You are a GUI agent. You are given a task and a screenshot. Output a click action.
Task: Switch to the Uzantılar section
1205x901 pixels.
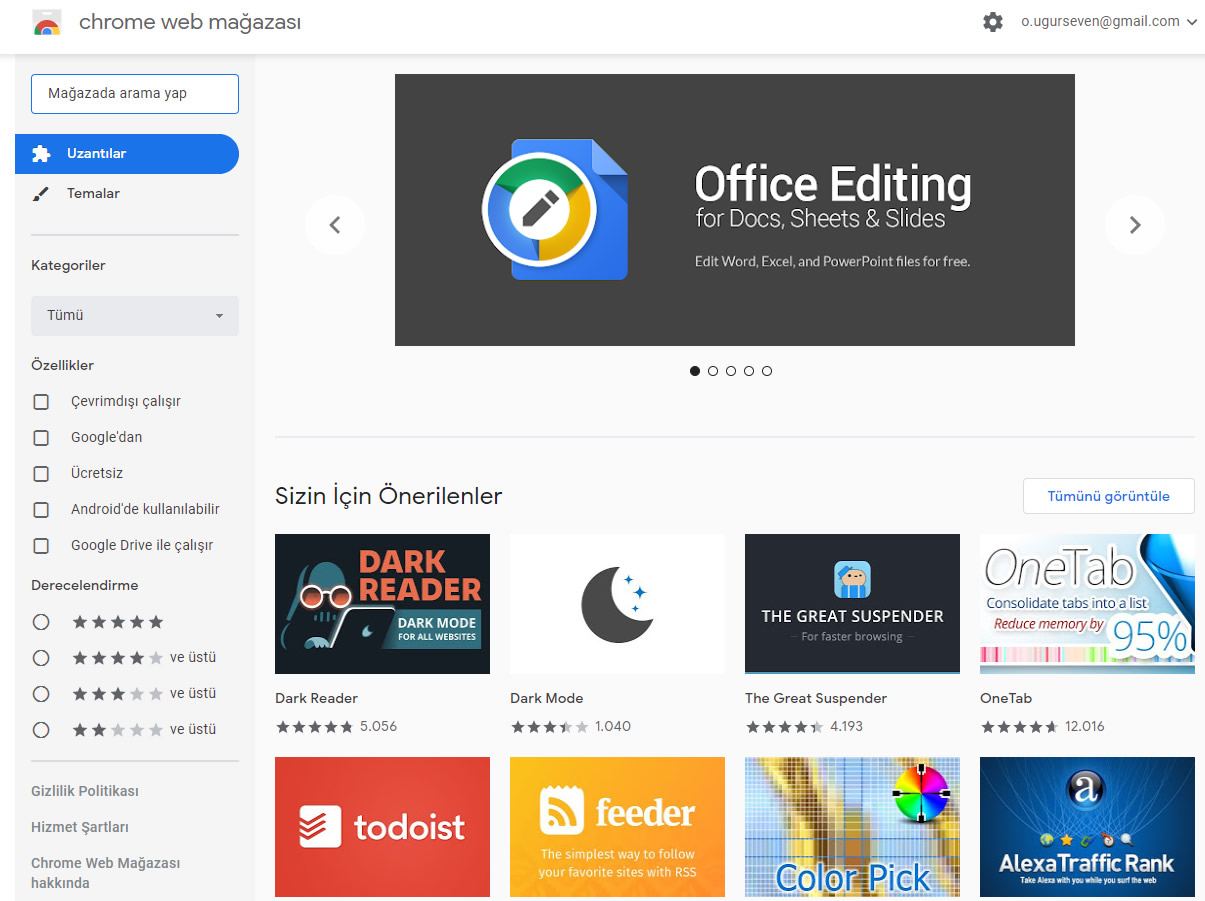(127, 154)
